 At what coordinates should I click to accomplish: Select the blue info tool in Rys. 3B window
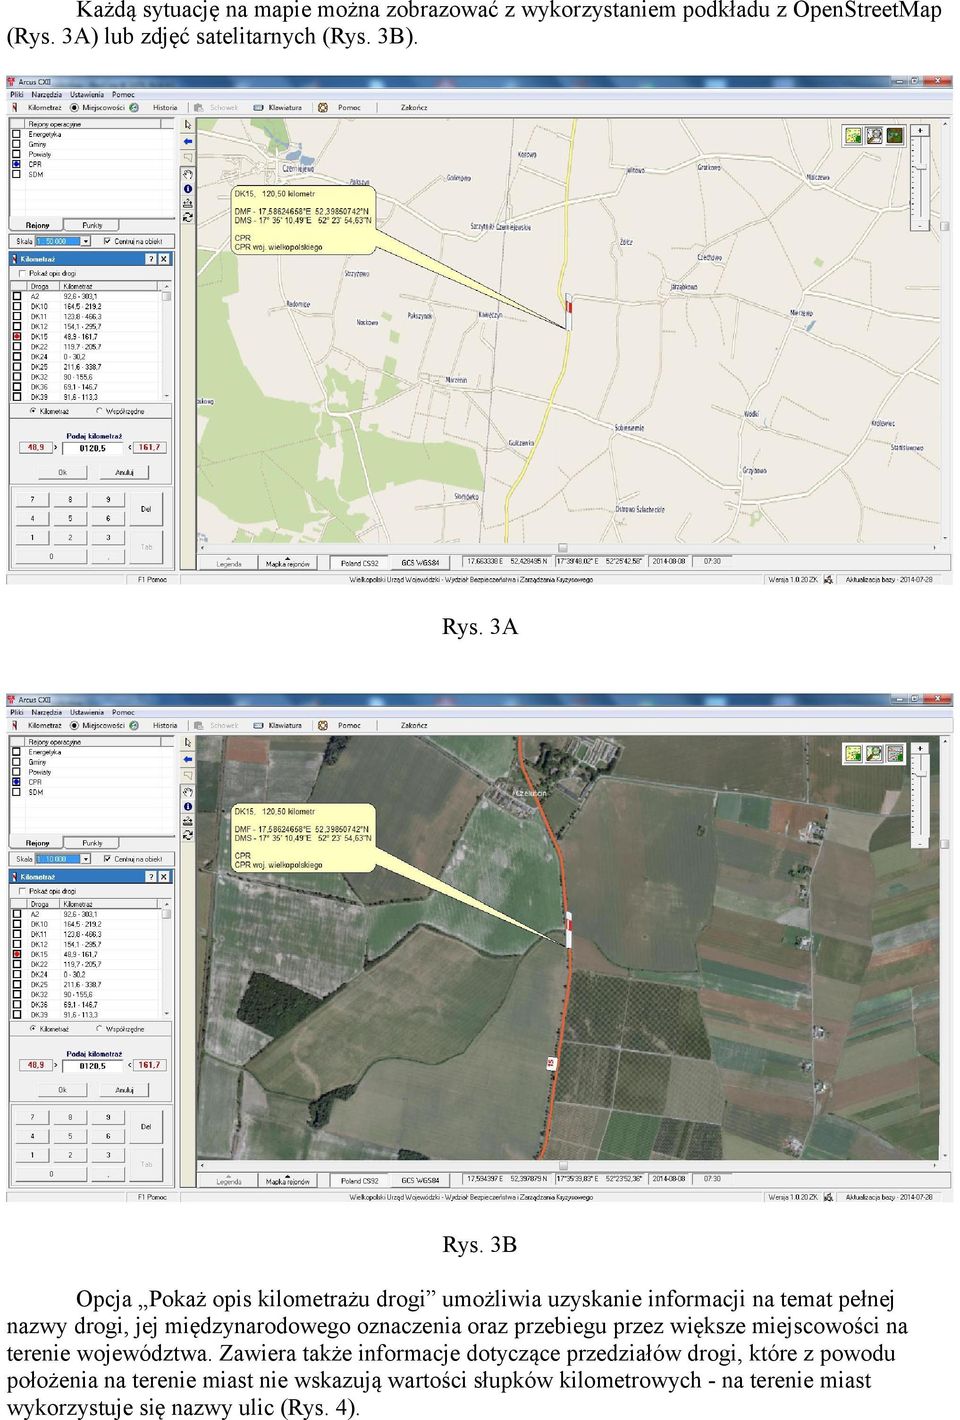point(187,807)
